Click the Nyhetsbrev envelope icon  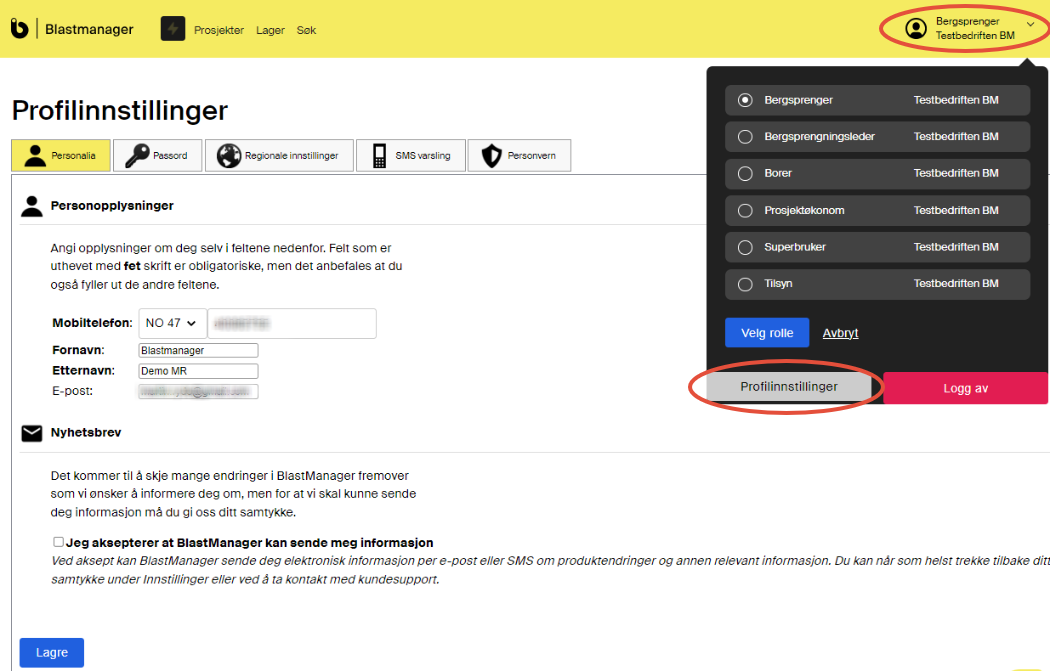pos(31,433)
